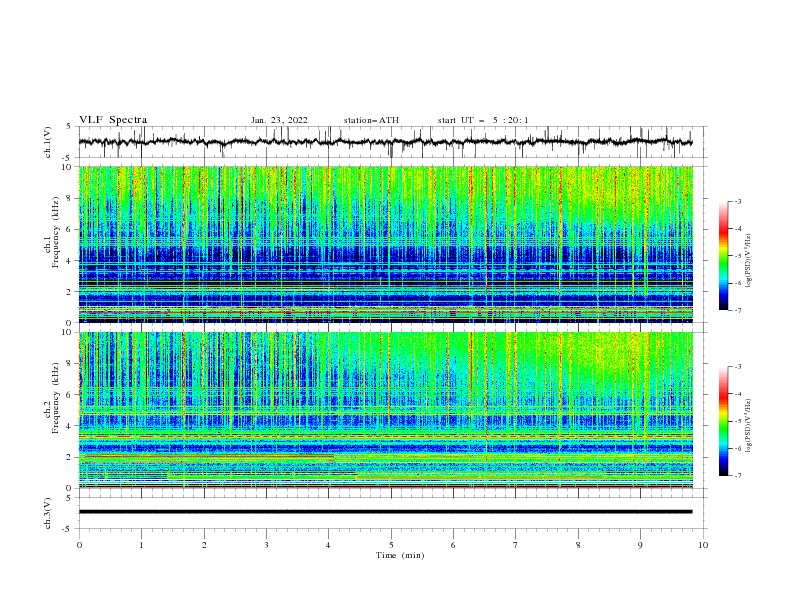Click the ch.1 voltage waveform trace
792x612 pixels.
(385, 142)
